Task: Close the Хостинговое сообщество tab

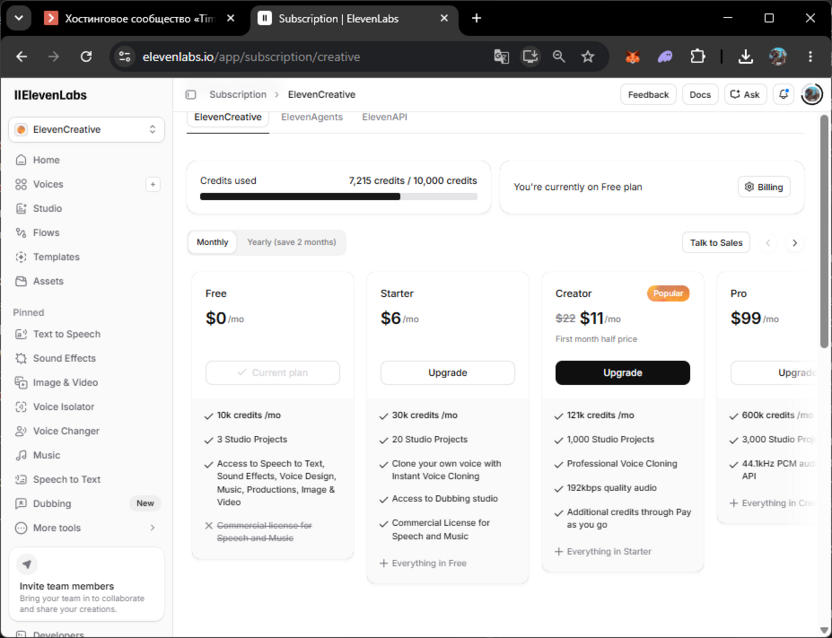Action: point(231,18)
